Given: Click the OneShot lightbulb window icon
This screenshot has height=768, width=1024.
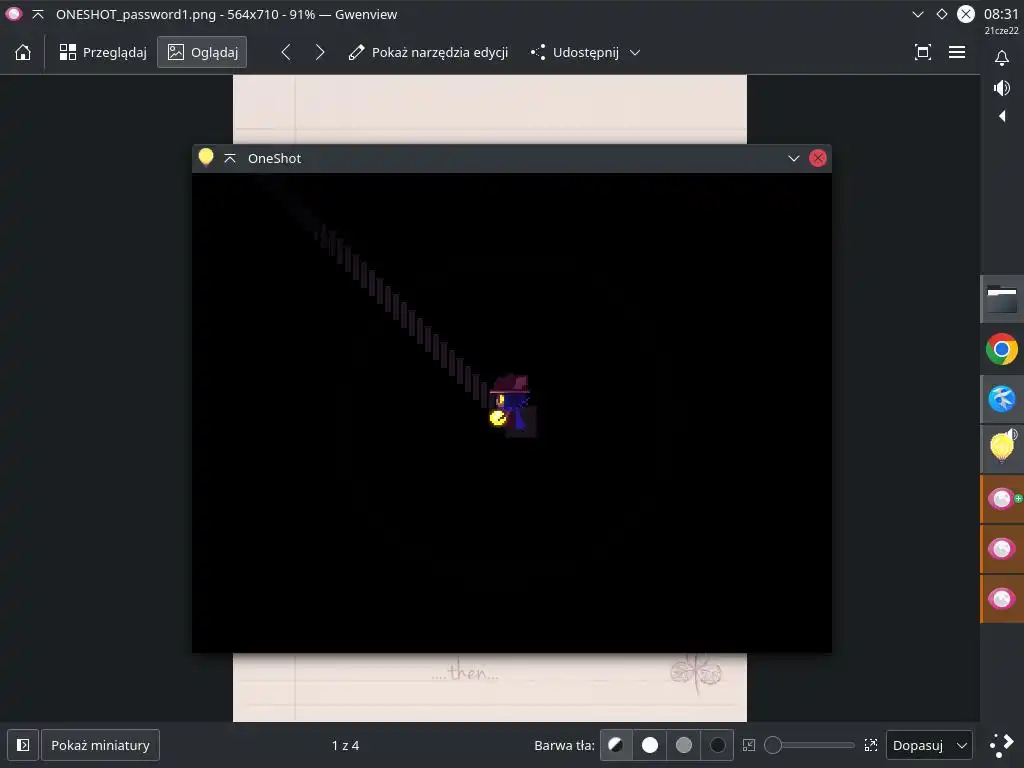Looking at the screenshot, I should 206,157.
